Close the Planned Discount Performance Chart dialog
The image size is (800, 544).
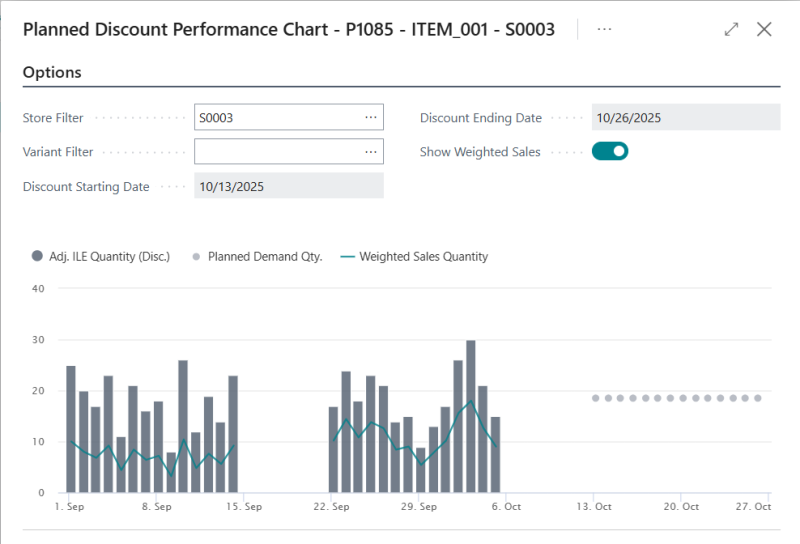pos(764,29)
